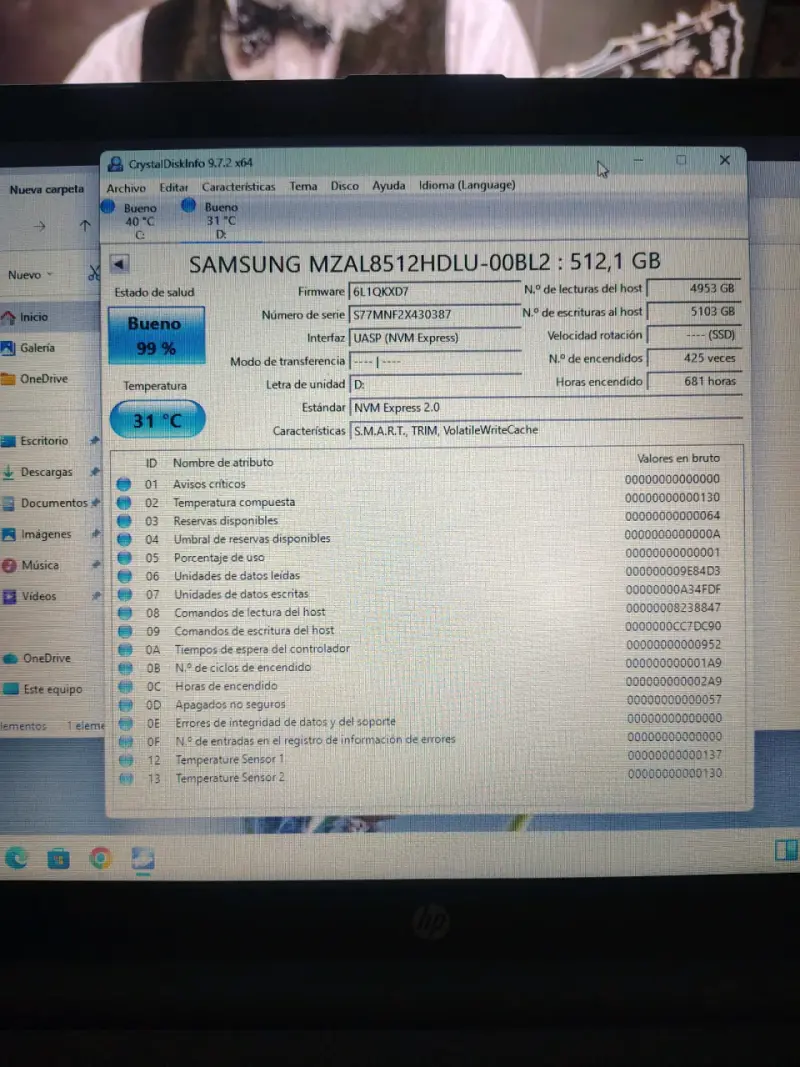Click the Interfaz field UASP (NVM Express)
This screenshot has height=1067, width=800.
point(434,338)
